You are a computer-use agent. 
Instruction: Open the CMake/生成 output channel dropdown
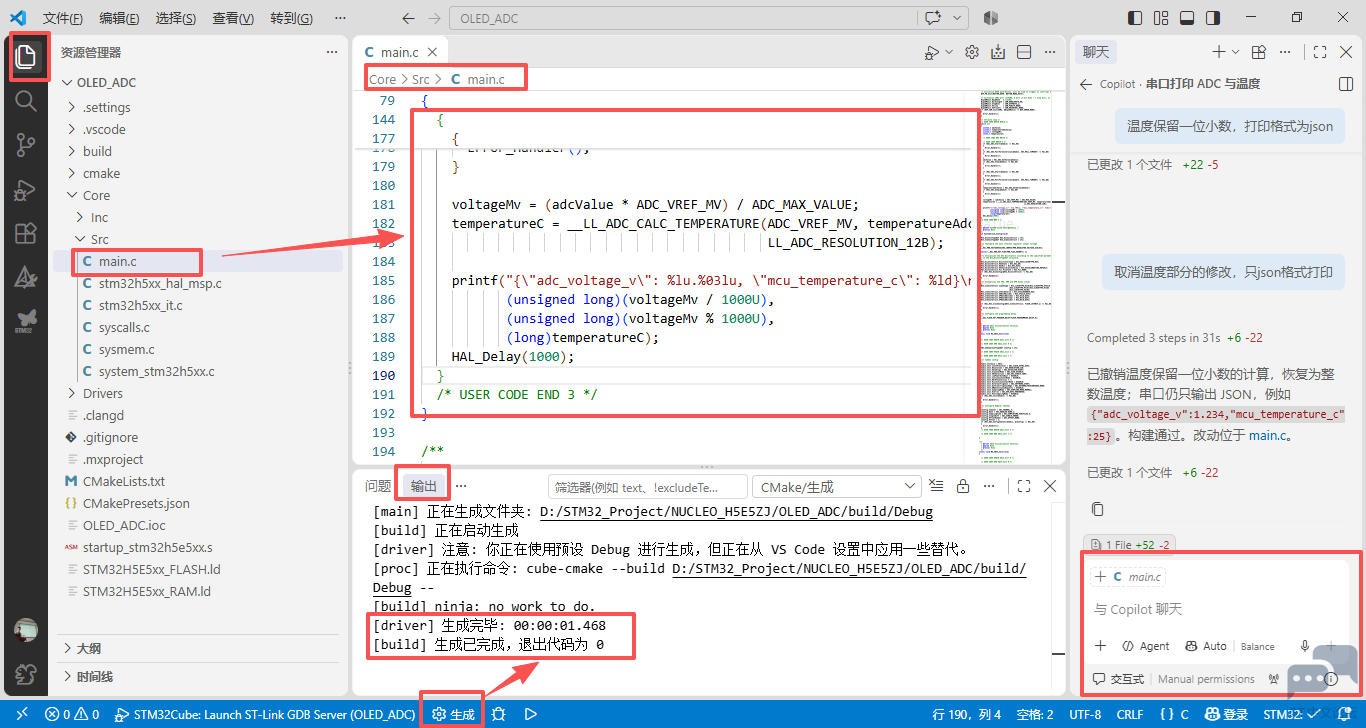tap(836, 486)
